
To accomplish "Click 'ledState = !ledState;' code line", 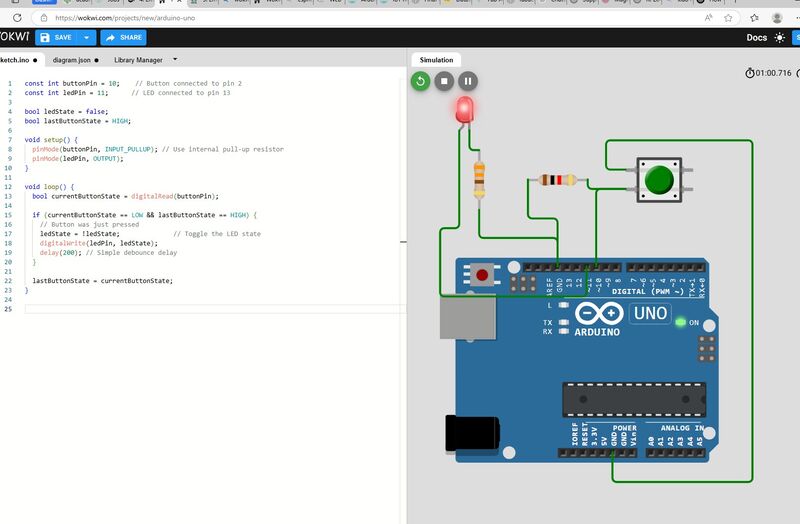I will tap(80, 234).
